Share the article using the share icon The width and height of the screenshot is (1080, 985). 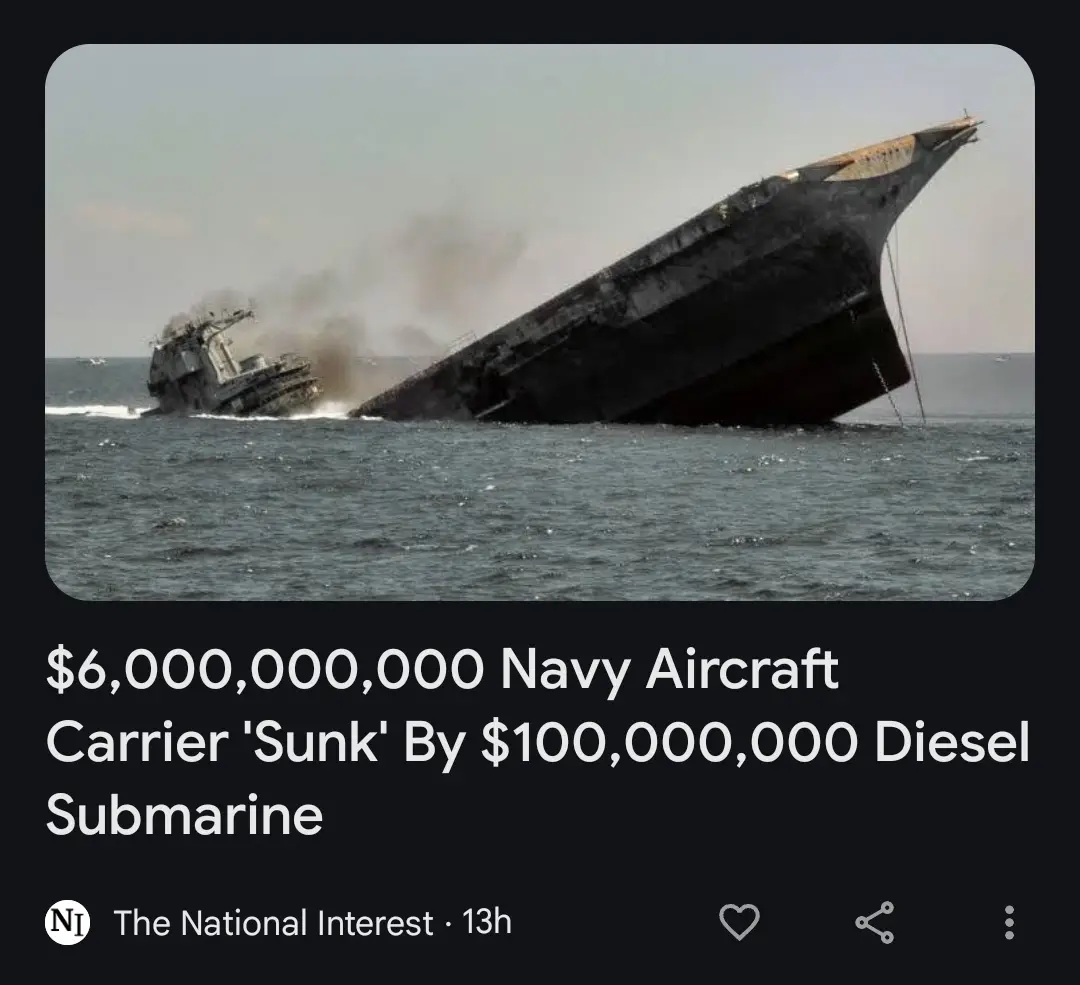tap(875, 922)
